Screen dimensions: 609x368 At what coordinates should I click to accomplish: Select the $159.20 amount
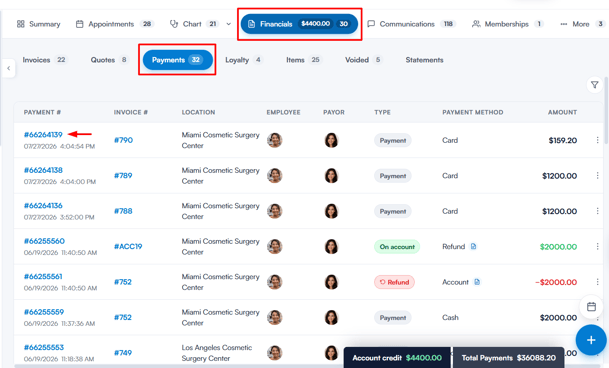click(562, 140)
